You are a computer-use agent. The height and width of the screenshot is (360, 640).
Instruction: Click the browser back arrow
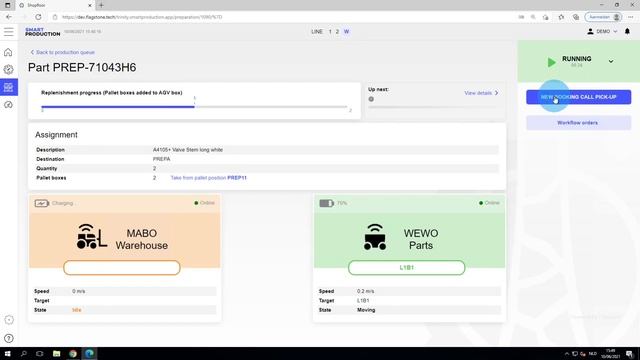click(x=9, y=17)
